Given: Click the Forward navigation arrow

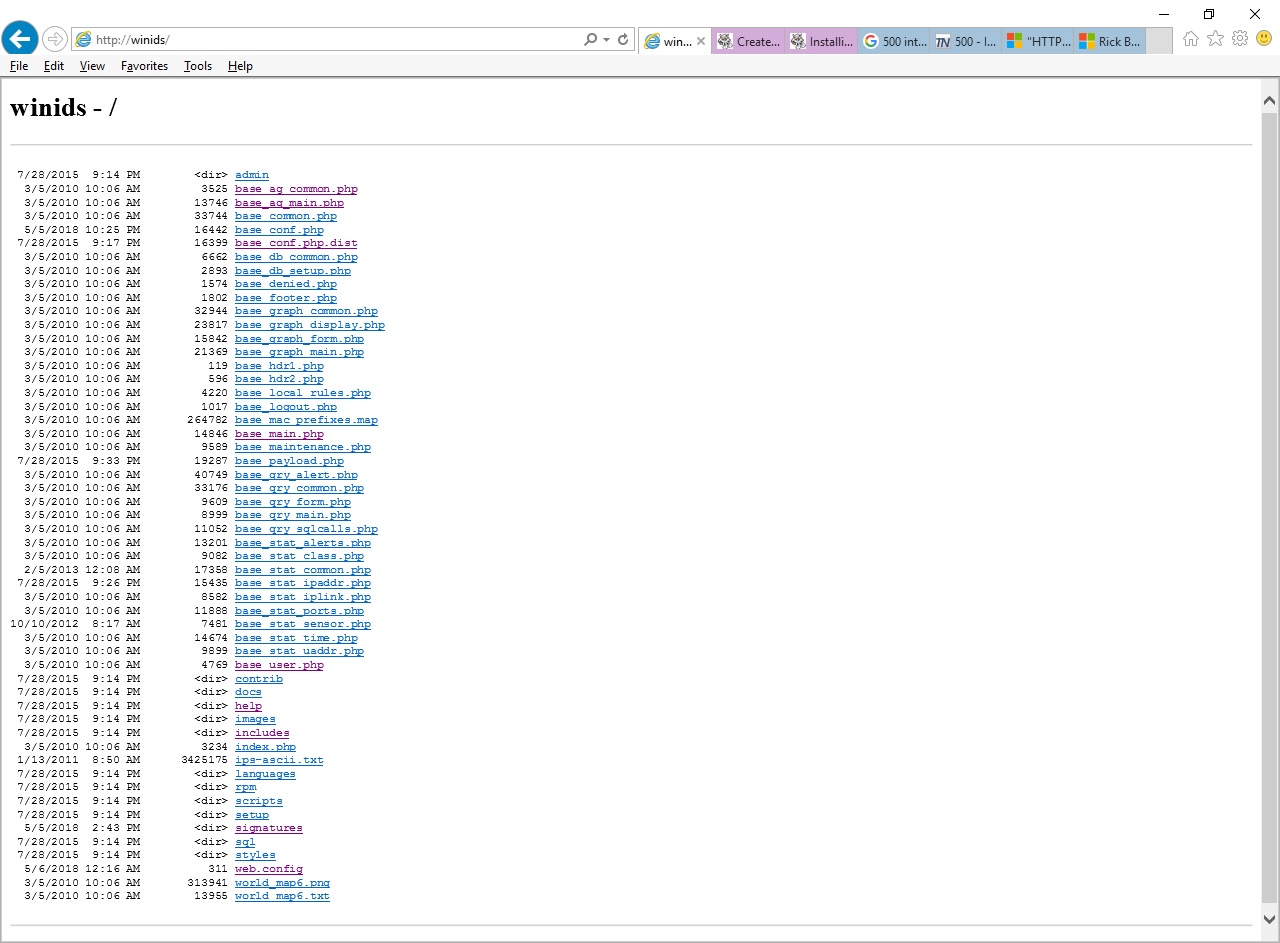Looking at the screenshot, I should [x=55, y=39].
